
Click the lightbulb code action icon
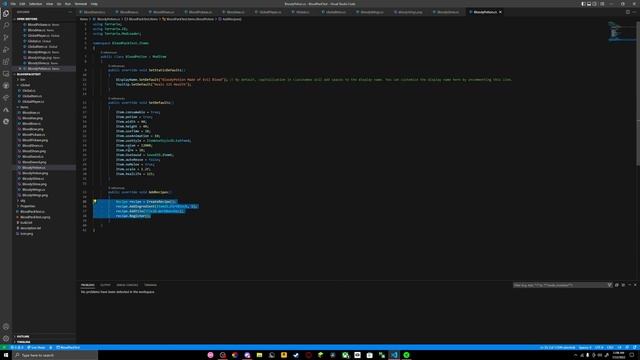pos(95,201)
